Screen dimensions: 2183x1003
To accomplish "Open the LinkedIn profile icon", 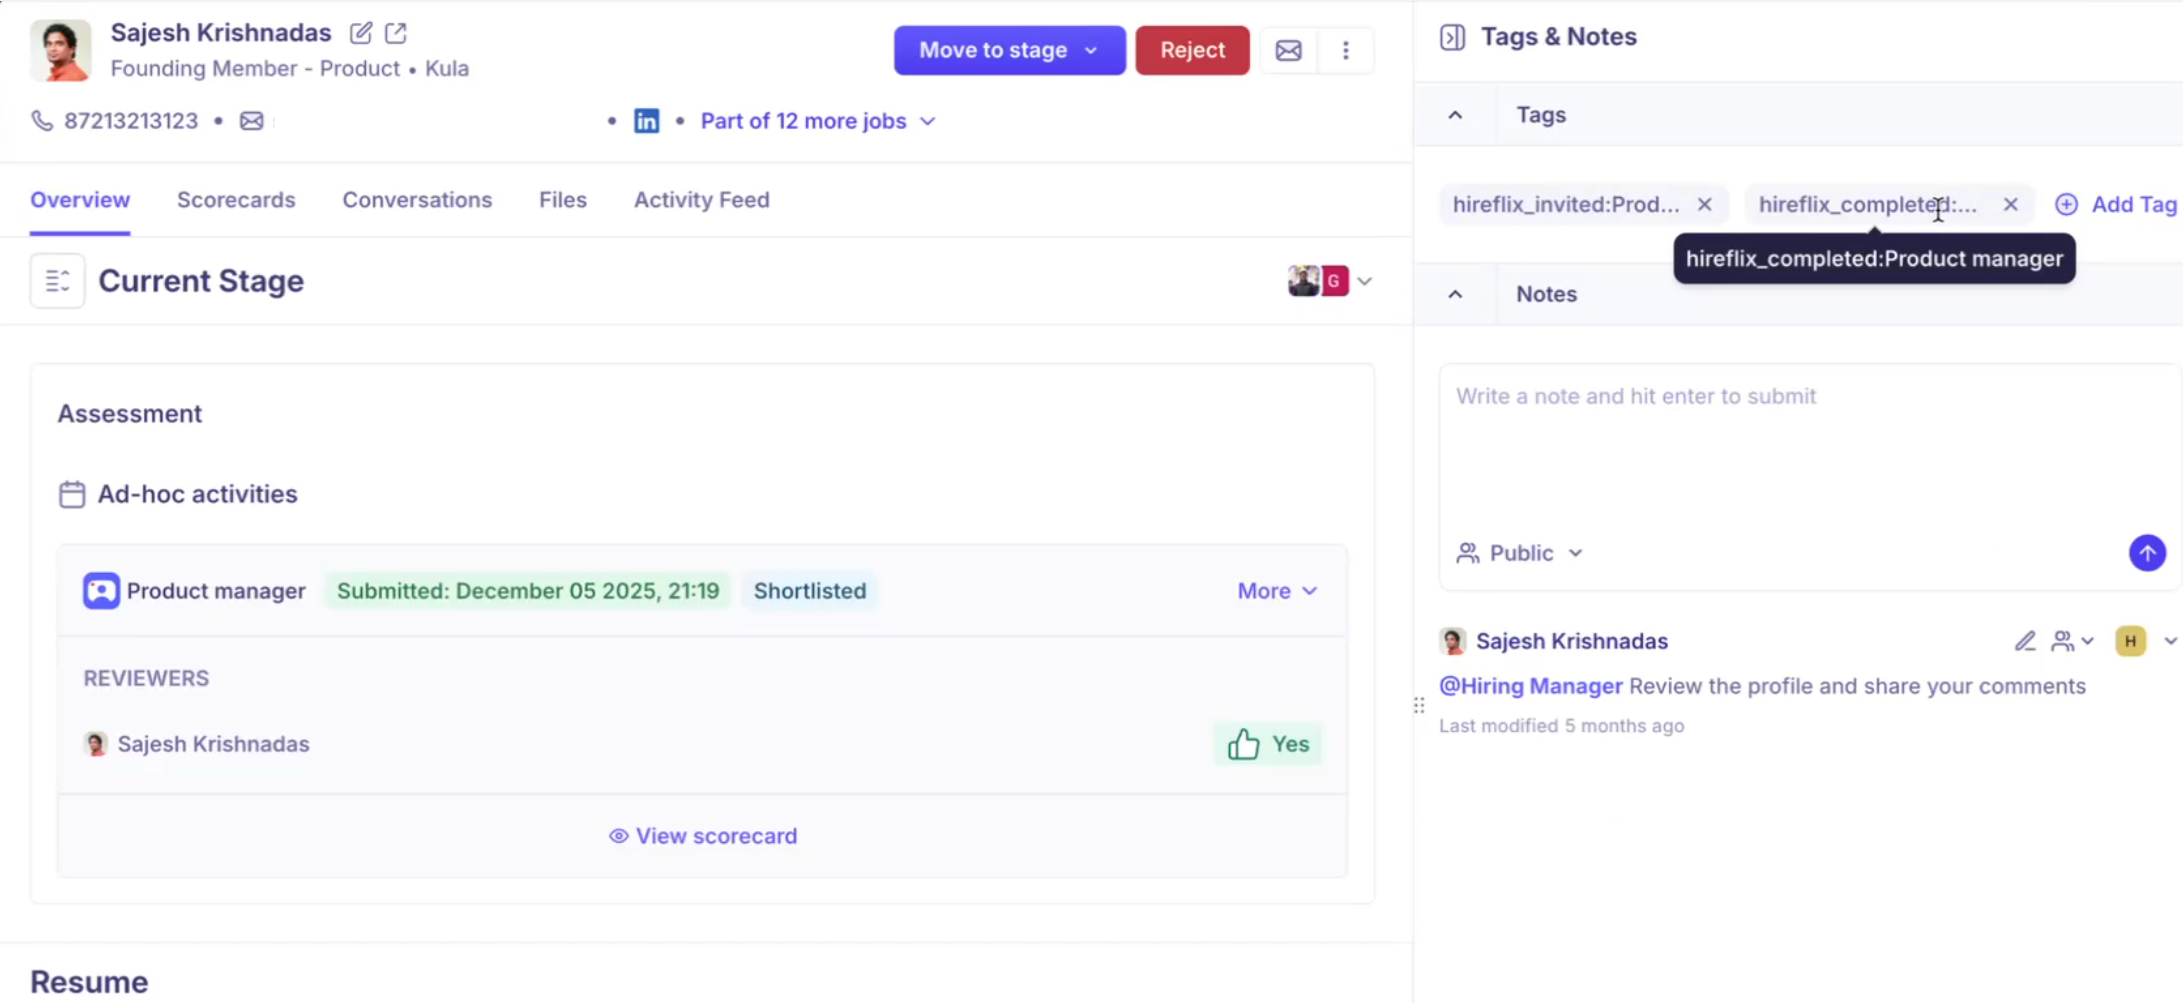I will pyautogui.click(x=647, y=121).
